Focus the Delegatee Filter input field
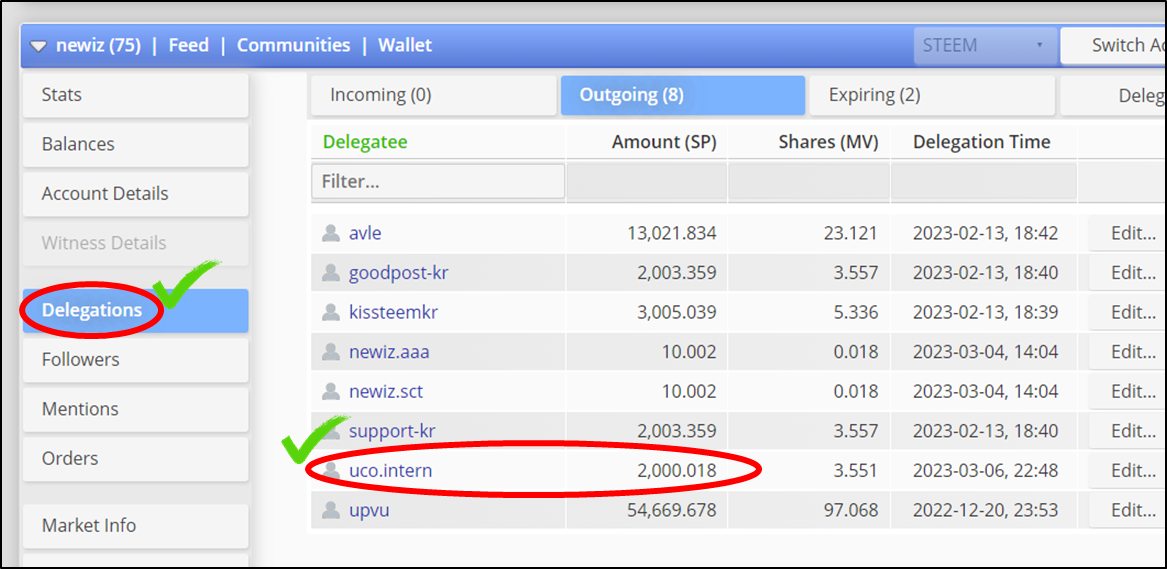 pyautogui.click(x=438, y=181)
